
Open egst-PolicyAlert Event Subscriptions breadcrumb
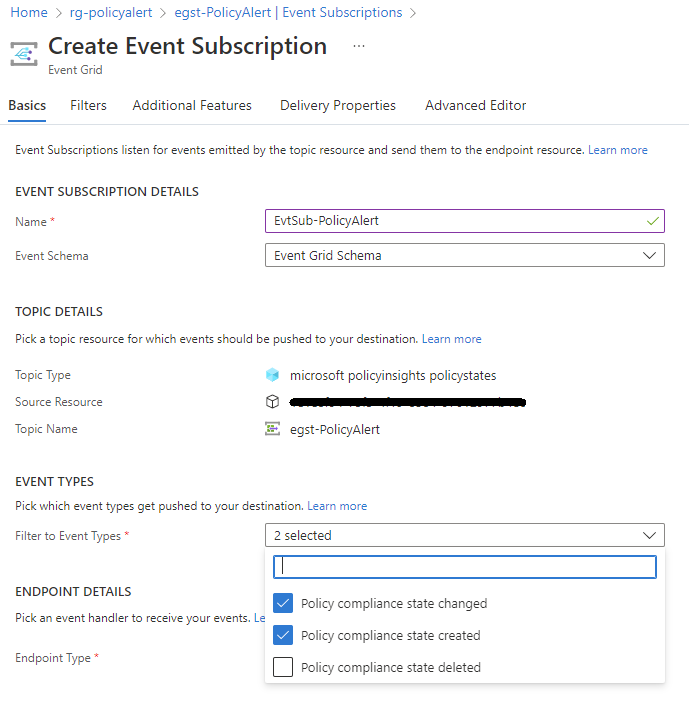288,12
